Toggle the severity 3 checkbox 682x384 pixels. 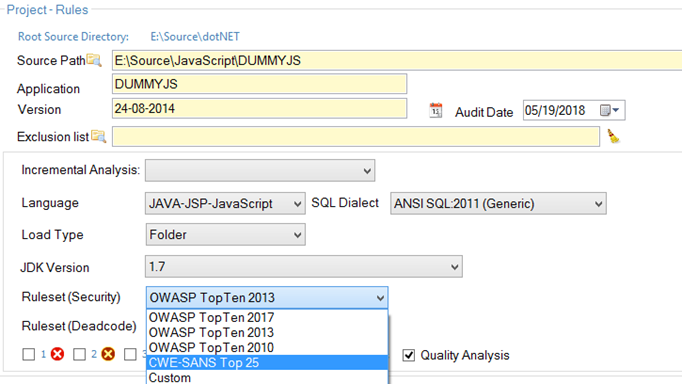click(x=130, y=354)
